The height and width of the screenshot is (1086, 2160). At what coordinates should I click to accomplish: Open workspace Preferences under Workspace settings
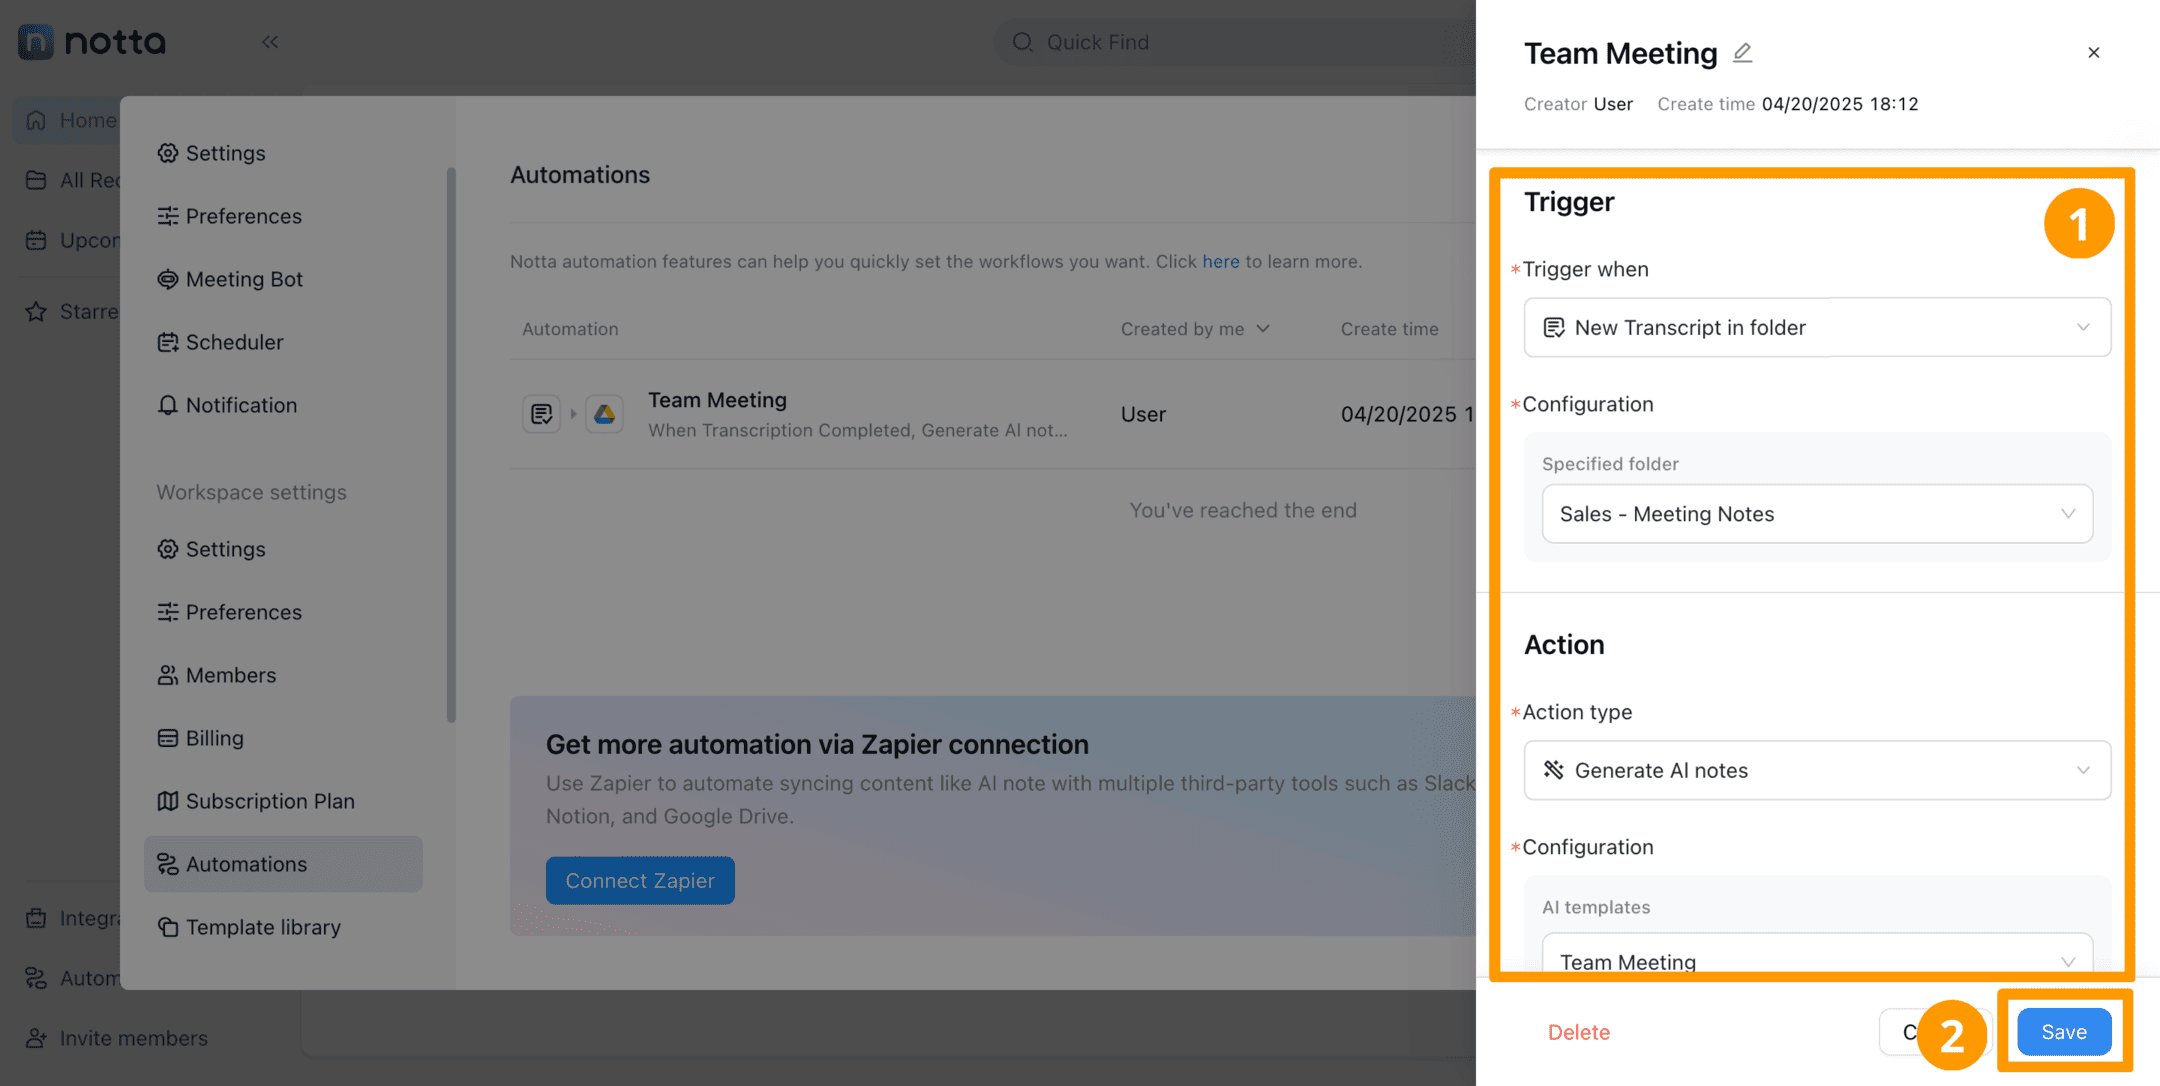pyautogui.click(x=229, y=612)
